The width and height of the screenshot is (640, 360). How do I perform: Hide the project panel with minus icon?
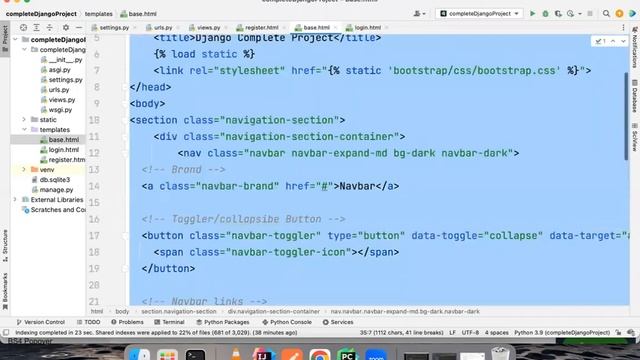tap(79, 27)
